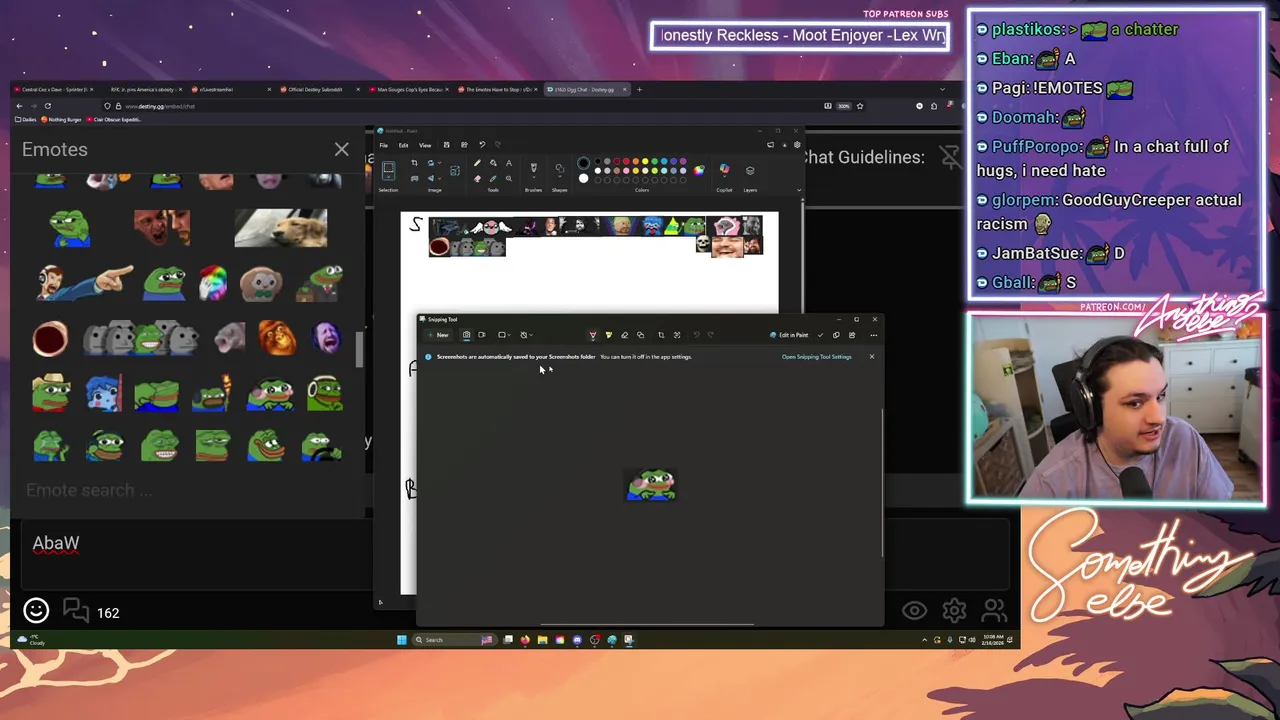Click the Save icon in Paint

coord(447,145)
